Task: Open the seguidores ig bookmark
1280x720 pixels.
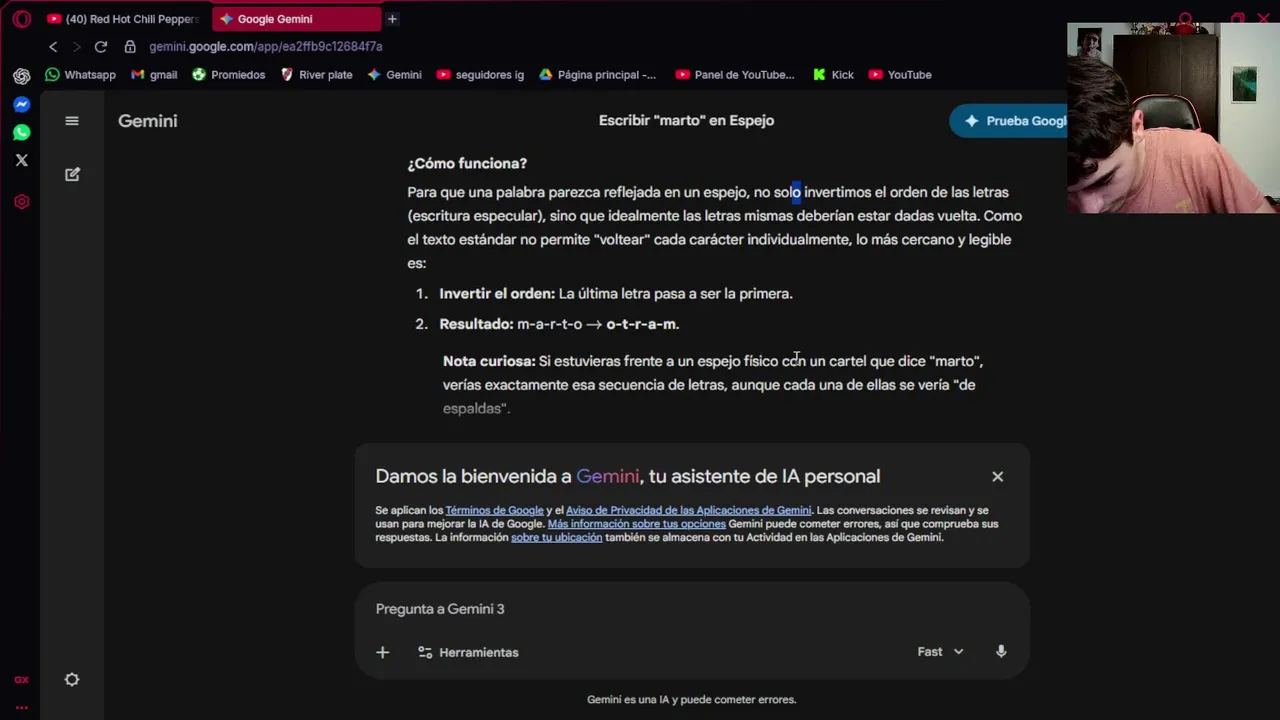Action: click(x=480, y=75)
